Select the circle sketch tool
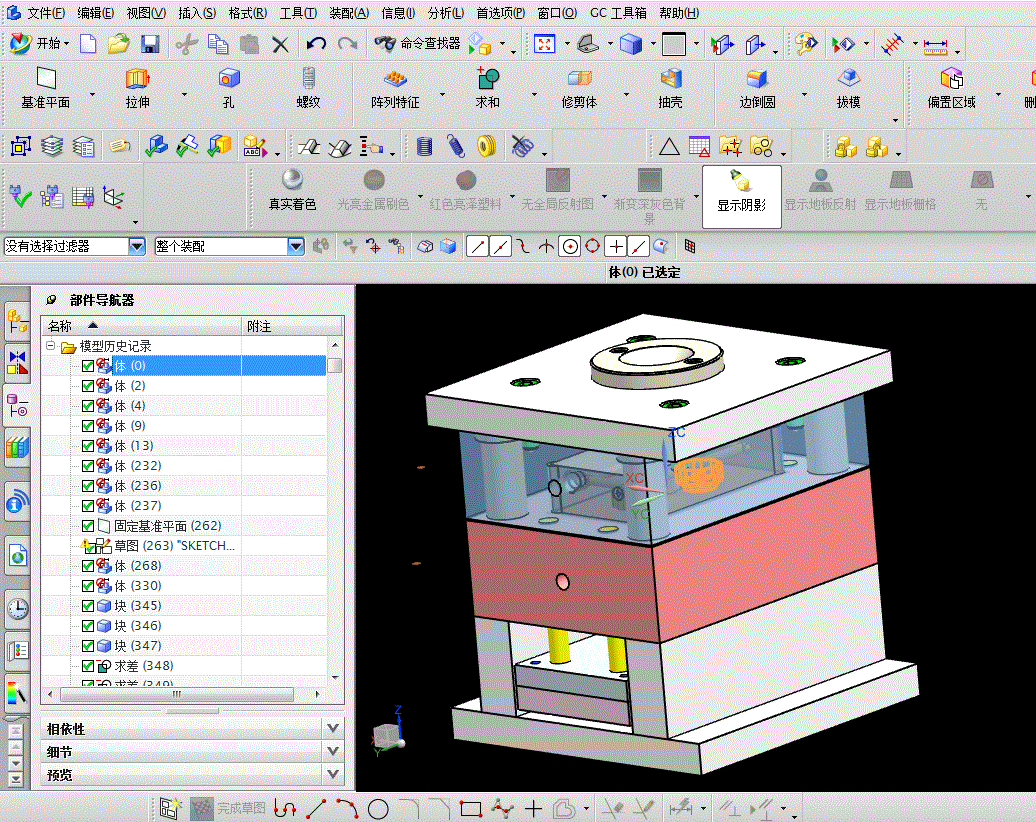The width and height of the screenshot is (1036, 822). click(x=378, y=808)
